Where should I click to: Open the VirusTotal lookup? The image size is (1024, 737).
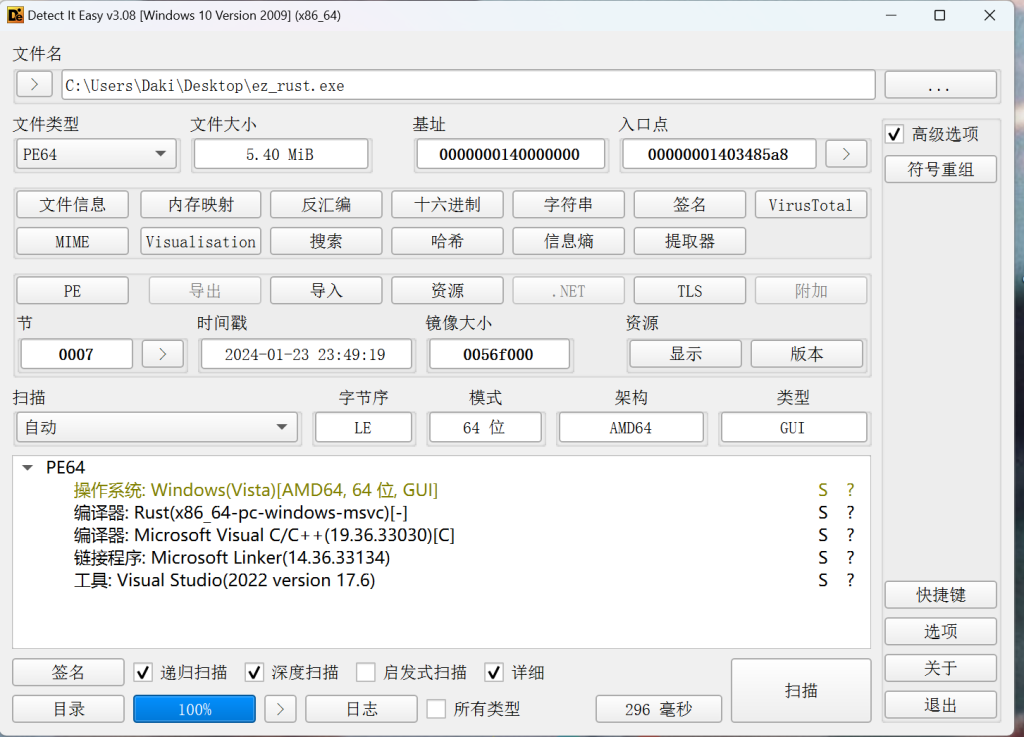click(x=810, y=205)
